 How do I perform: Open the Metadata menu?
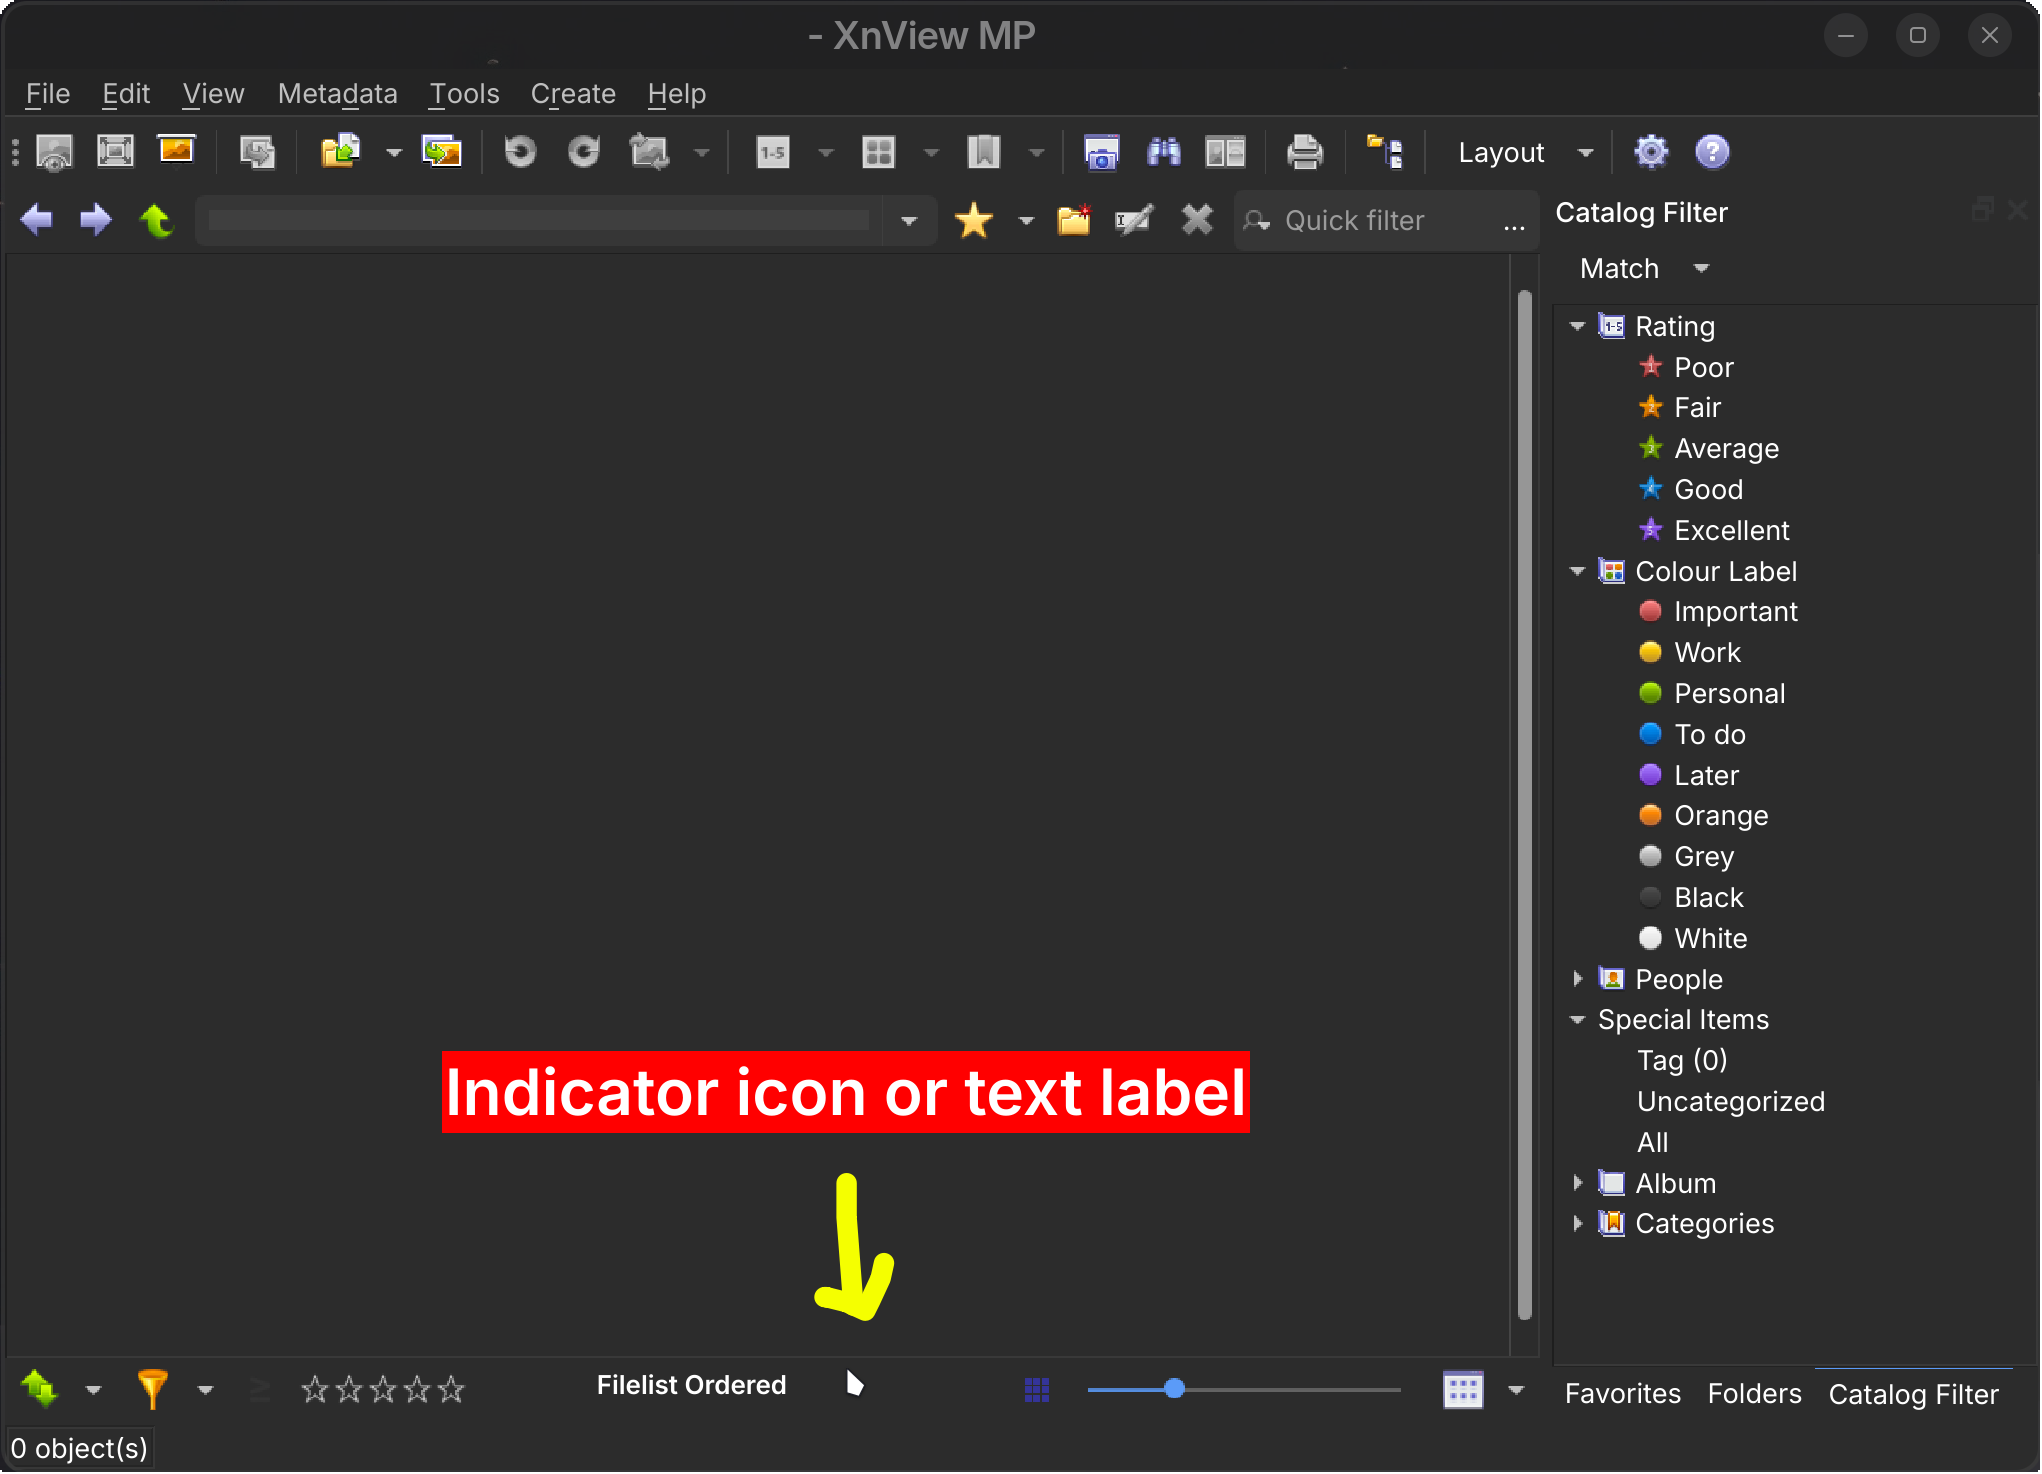click(338, 93)
